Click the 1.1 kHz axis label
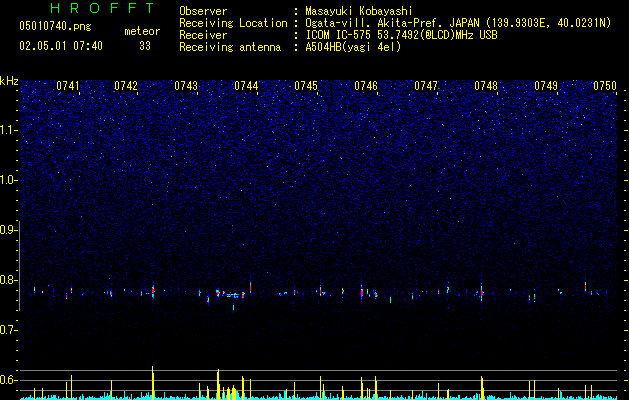629x400 pixels. click(8, 130)
